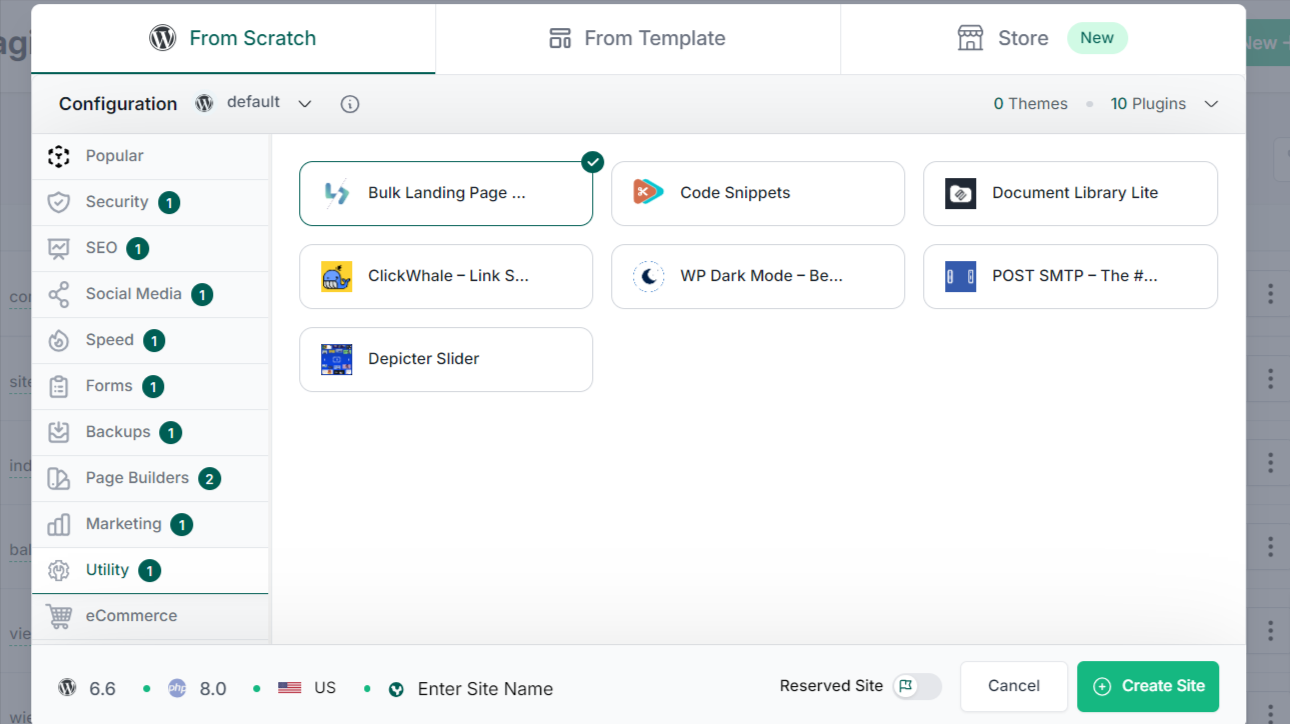Open the Forms category

click(x=150, y=386)
